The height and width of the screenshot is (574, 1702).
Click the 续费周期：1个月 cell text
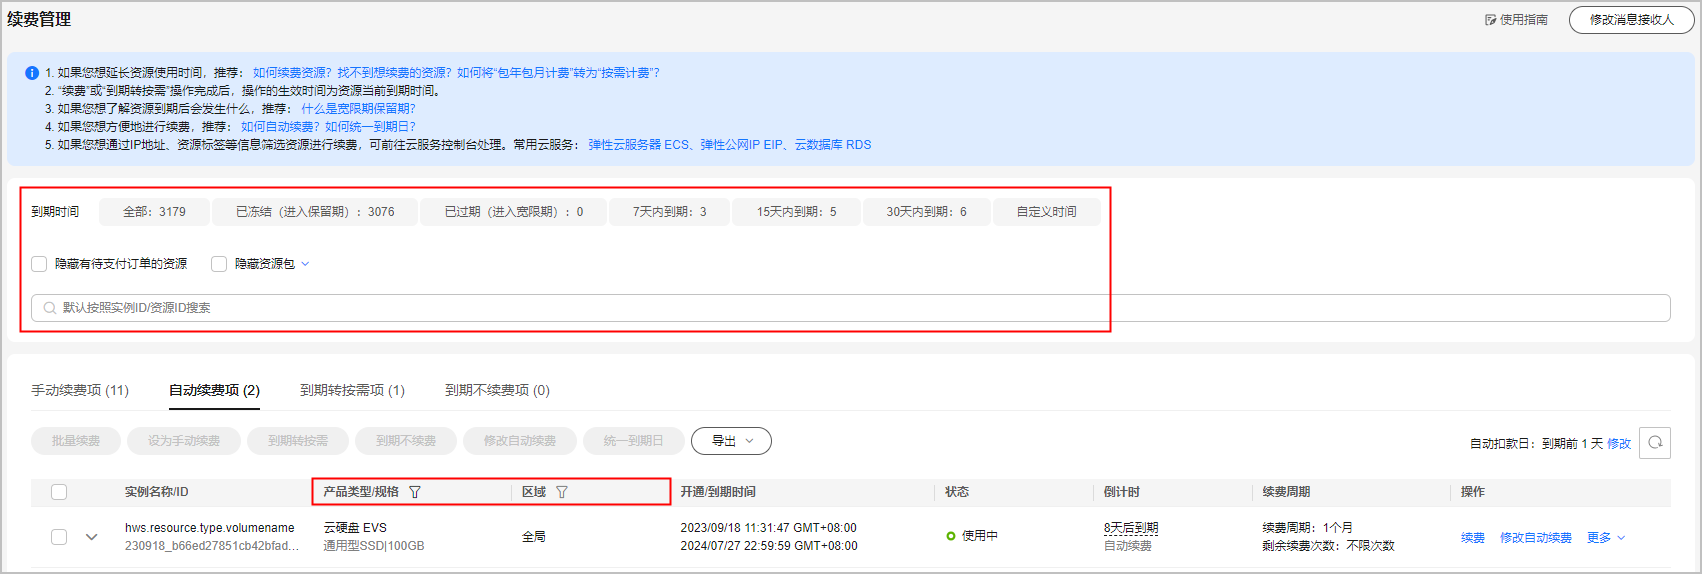click(x=1307, y=528)
